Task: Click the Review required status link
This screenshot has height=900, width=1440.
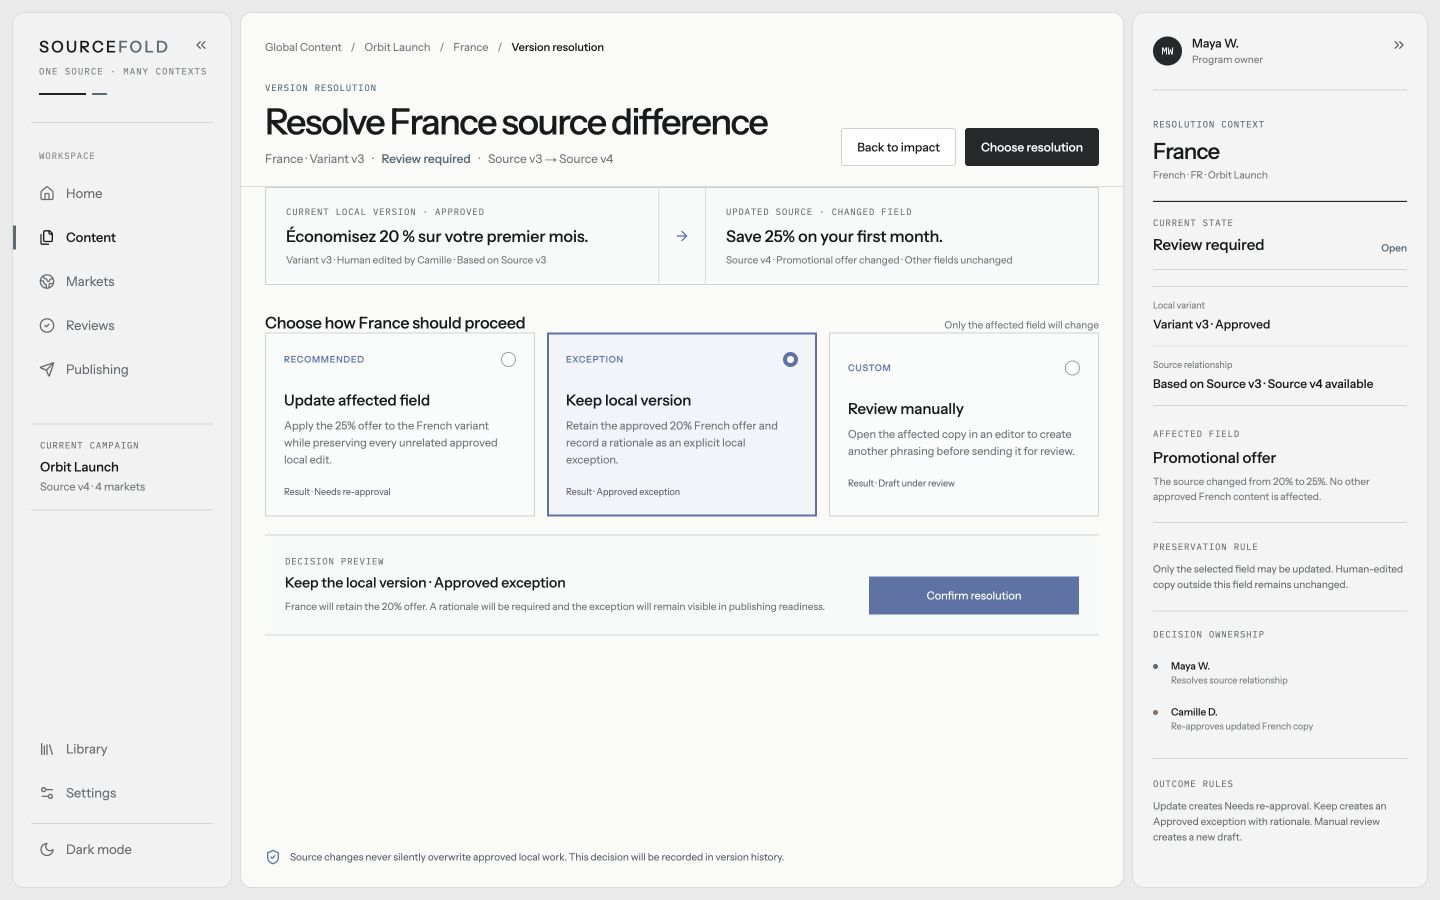Action: pos(426,159)
